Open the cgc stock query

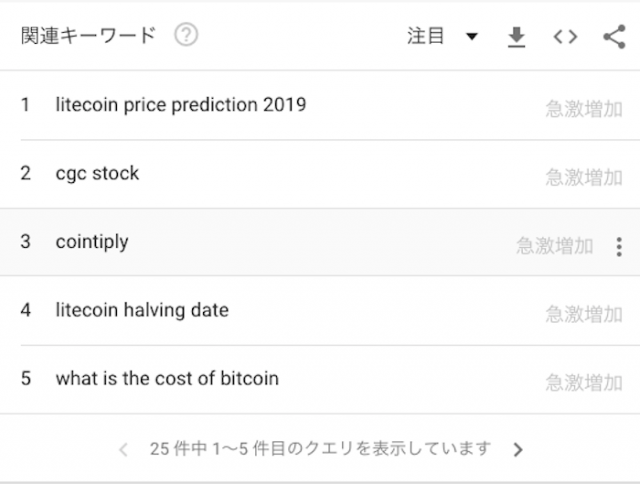97,173
